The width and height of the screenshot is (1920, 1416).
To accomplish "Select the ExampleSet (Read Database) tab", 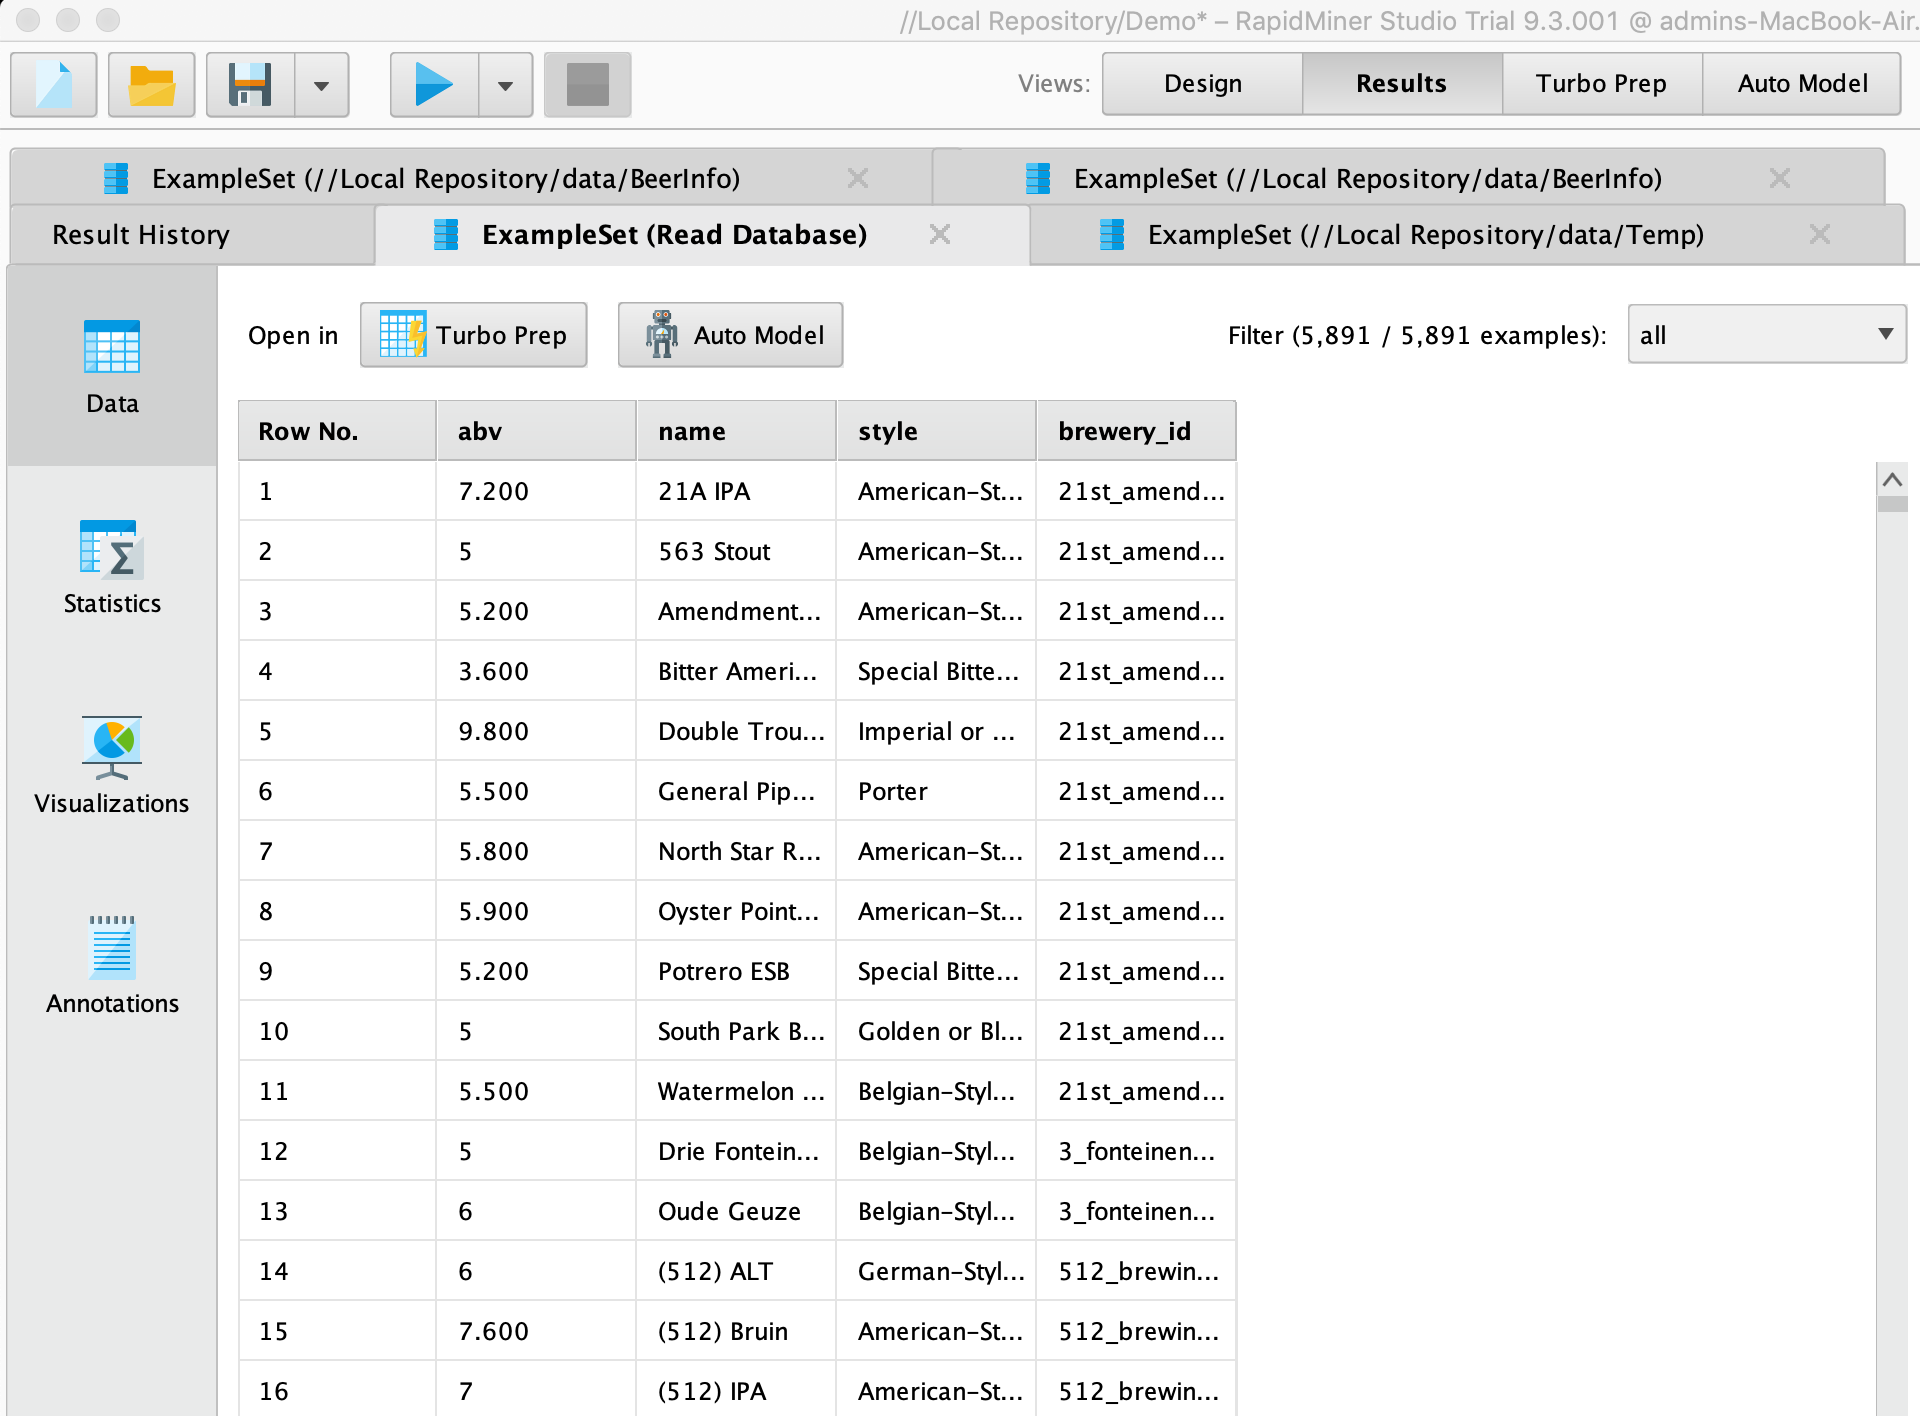I will tap(673, 234).
